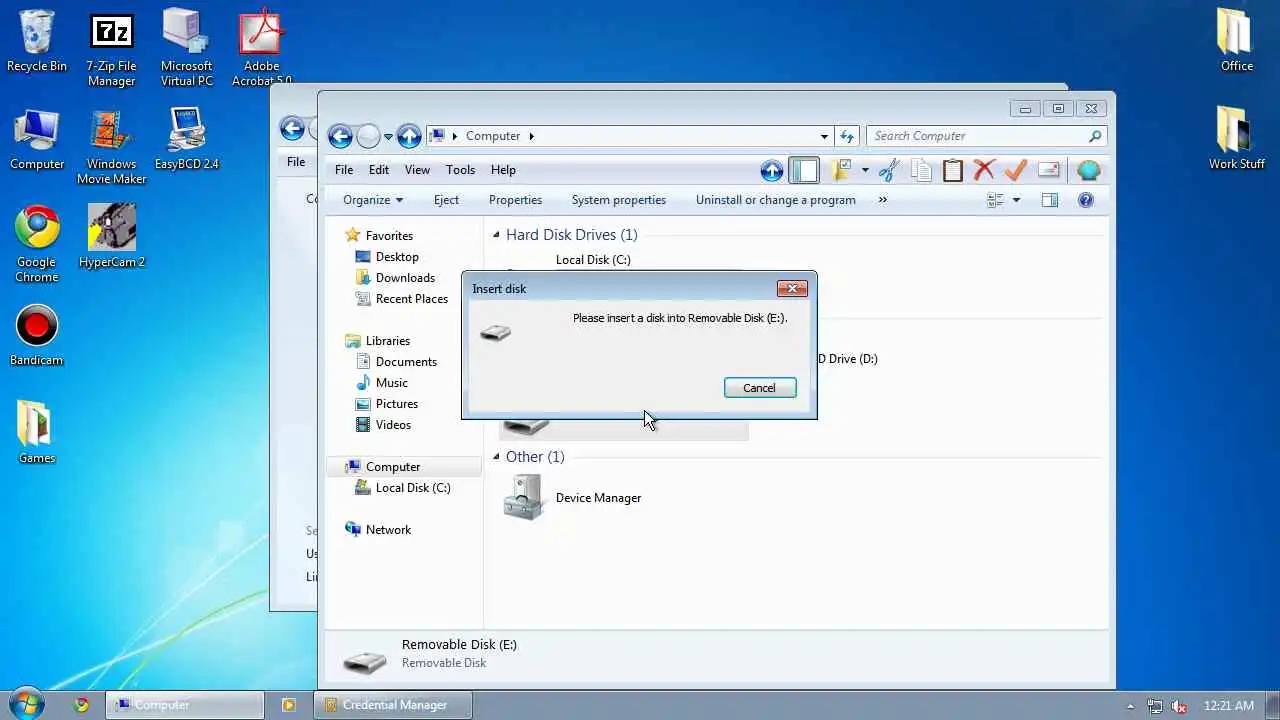
Task: Open the Organize dropdown
Action: [373, 200]
